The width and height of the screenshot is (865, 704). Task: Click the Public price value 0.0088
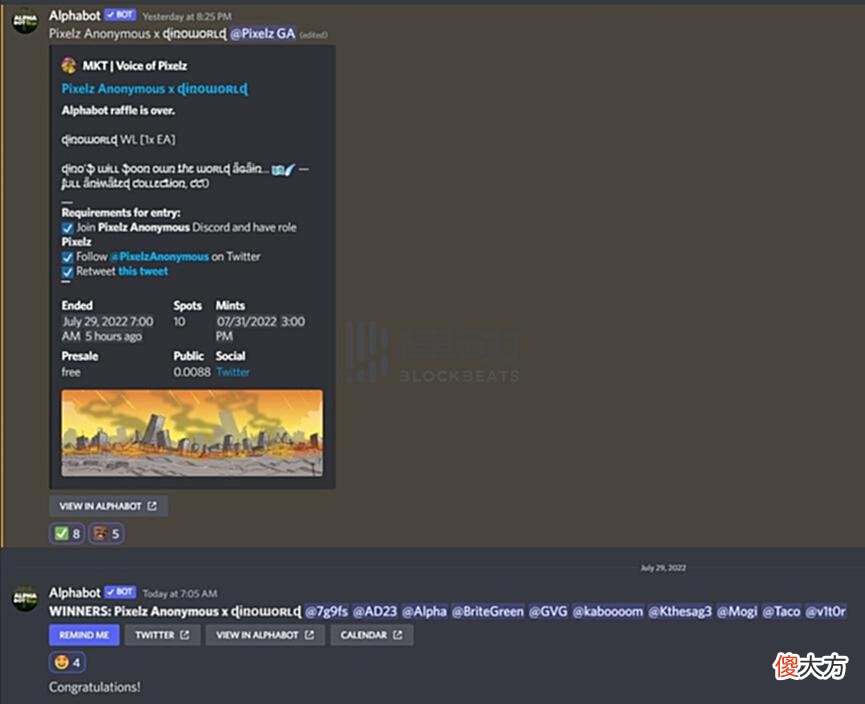coord(191,372)
